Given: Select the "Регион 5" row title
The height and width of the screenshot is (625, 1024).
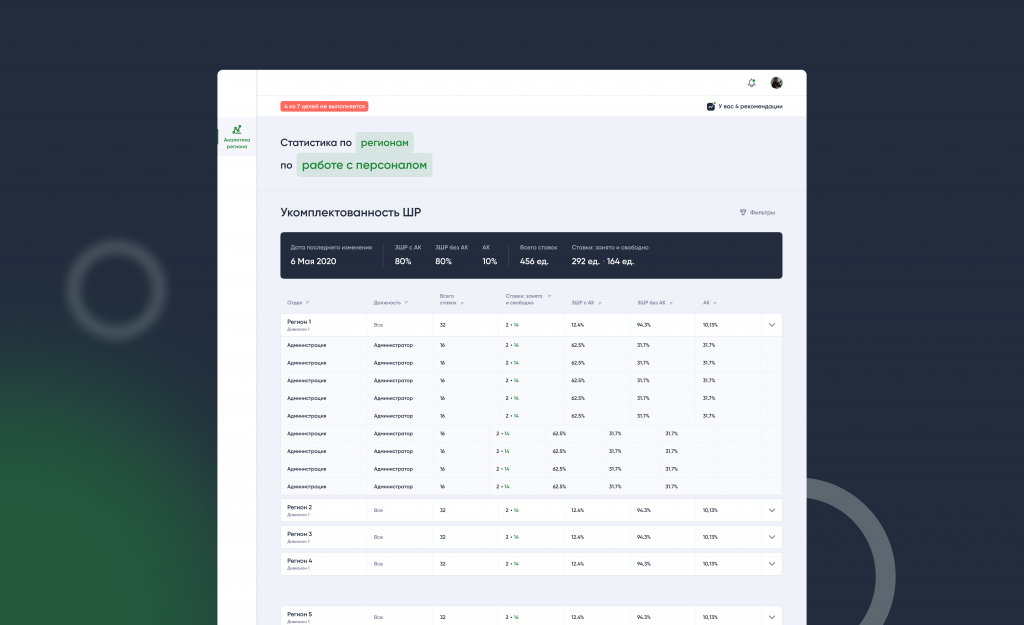Looking at the screenshot, I should tap(300, 615).
